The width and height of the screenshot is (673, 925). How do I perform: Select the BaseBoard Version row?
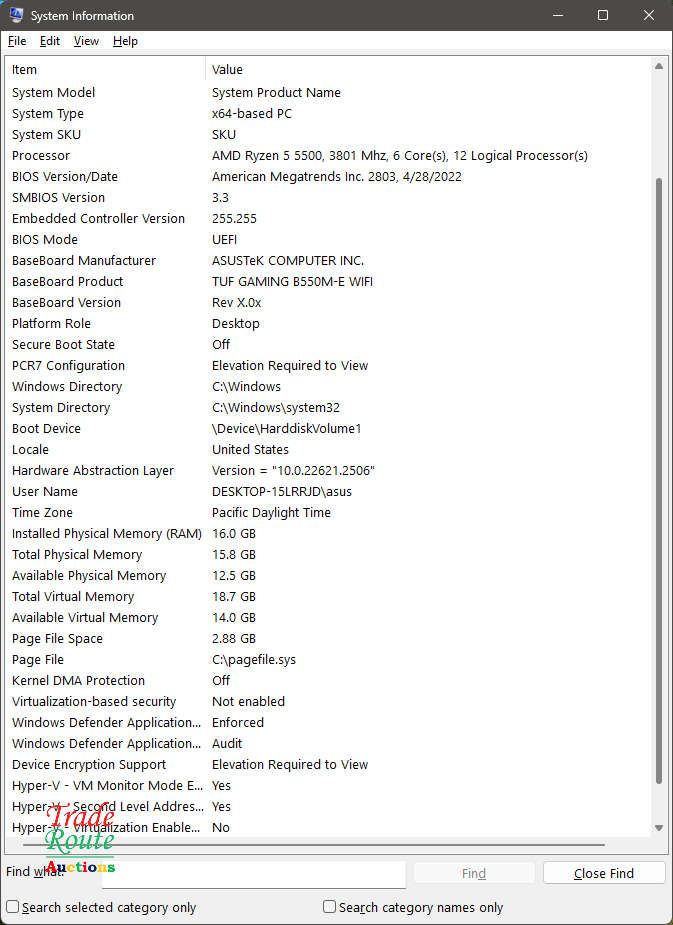click(x=328, y=303)
